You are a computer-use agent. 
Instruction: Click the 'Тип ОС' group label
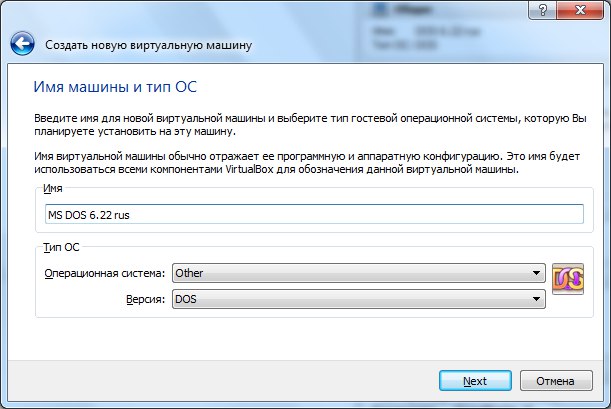[x=61, y=247]
